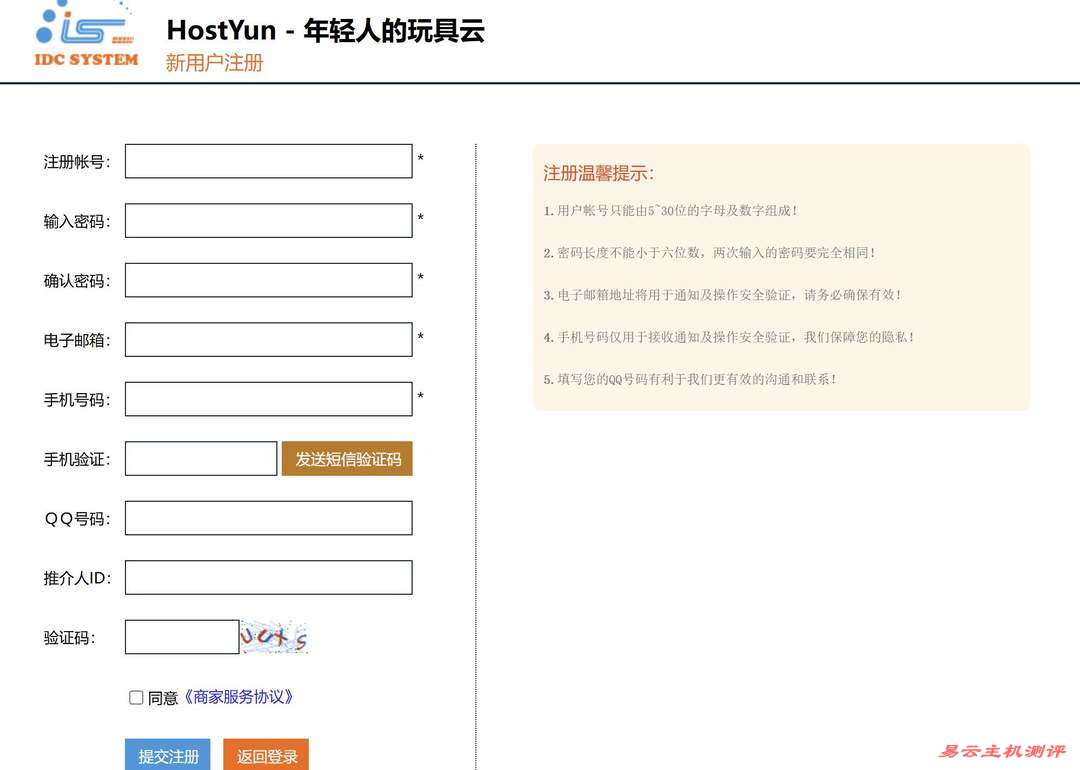Click tip 4 about 手机号码 privacy
The height and width of the screenshot is (770, 1080).
(x=729, y=337)
